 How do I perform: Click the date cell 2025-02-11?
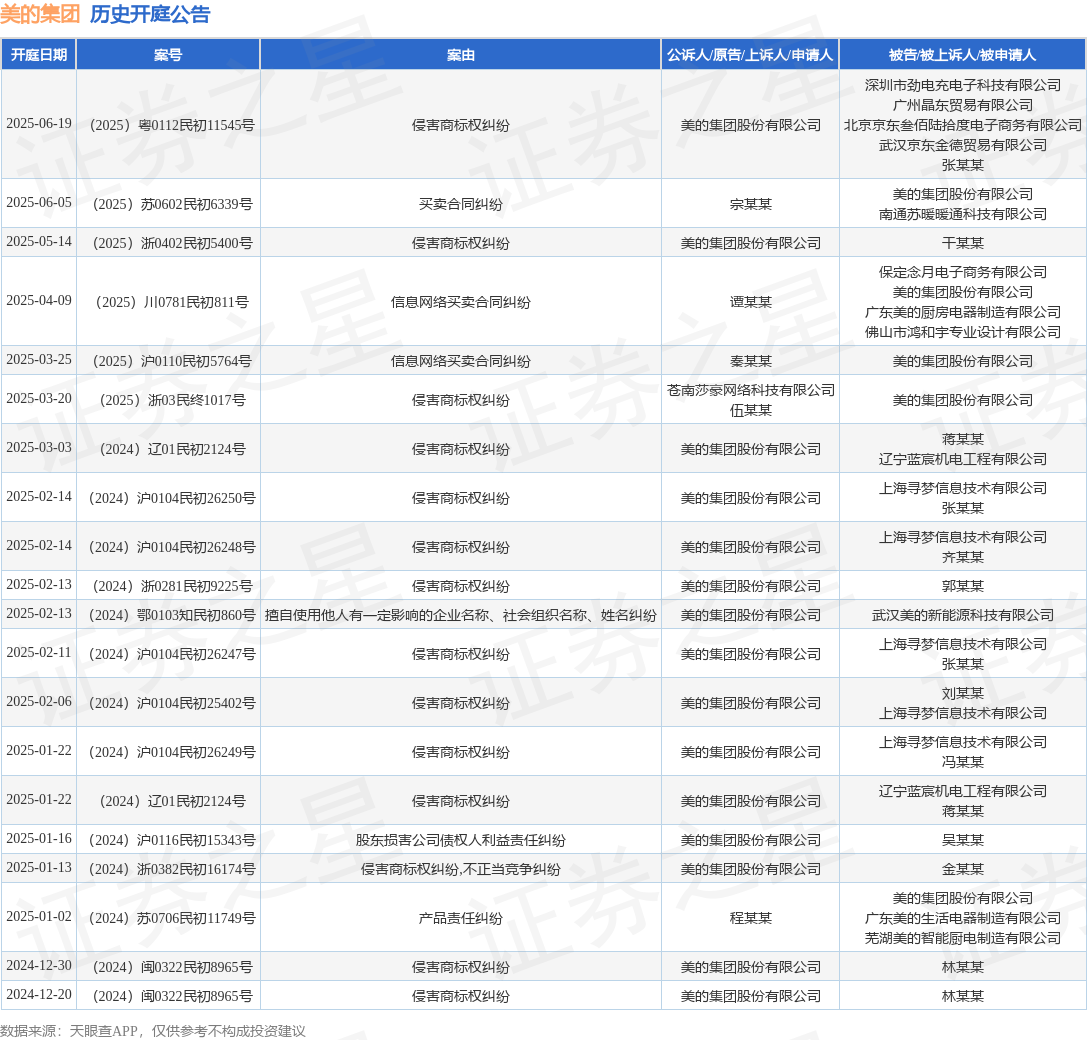coord(39,652)
